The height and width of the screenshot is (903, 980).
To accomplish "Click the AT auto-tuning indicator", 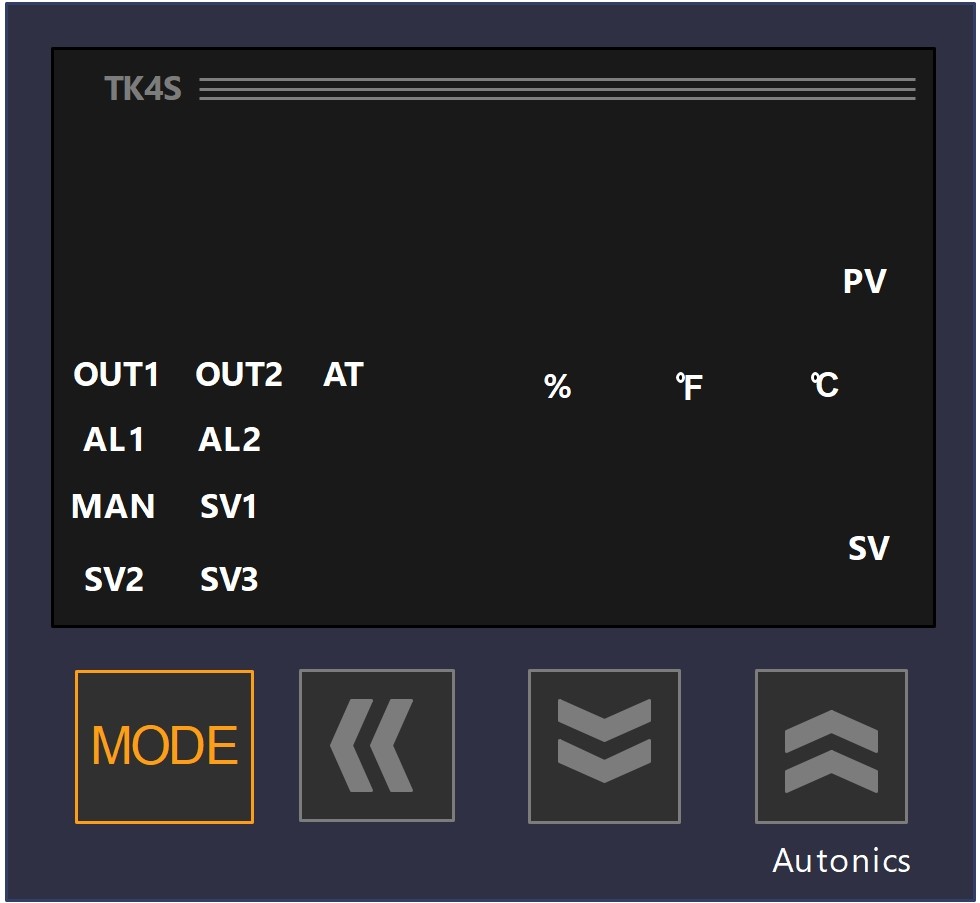I will click(x=343, y=374).
